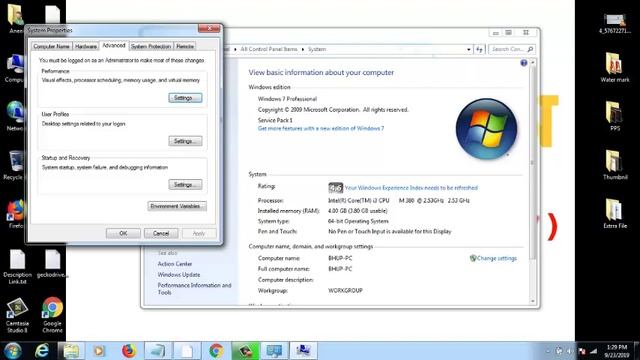Click the System window scrollbar down arrow

[x=533, y=301]
